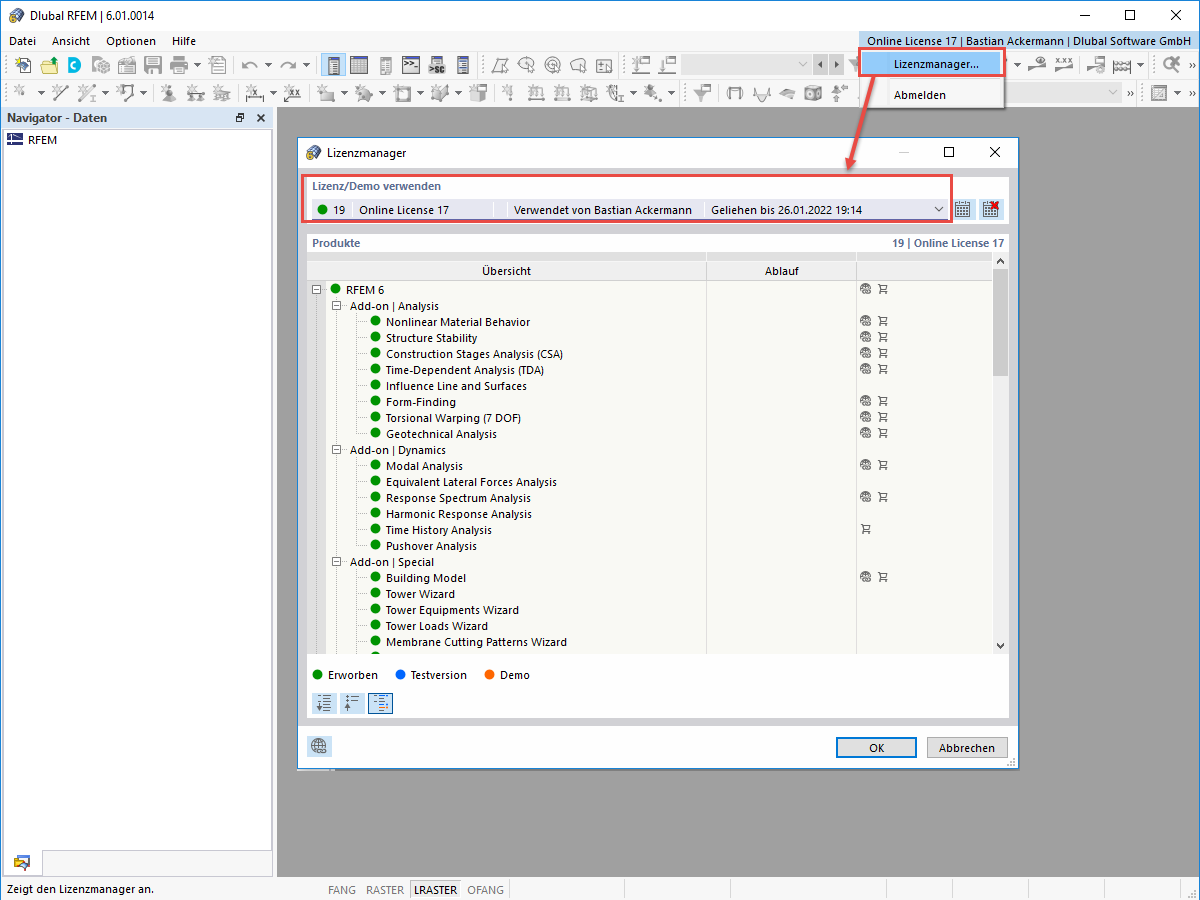Click webshop globe icon for RFEM 6

866,289
